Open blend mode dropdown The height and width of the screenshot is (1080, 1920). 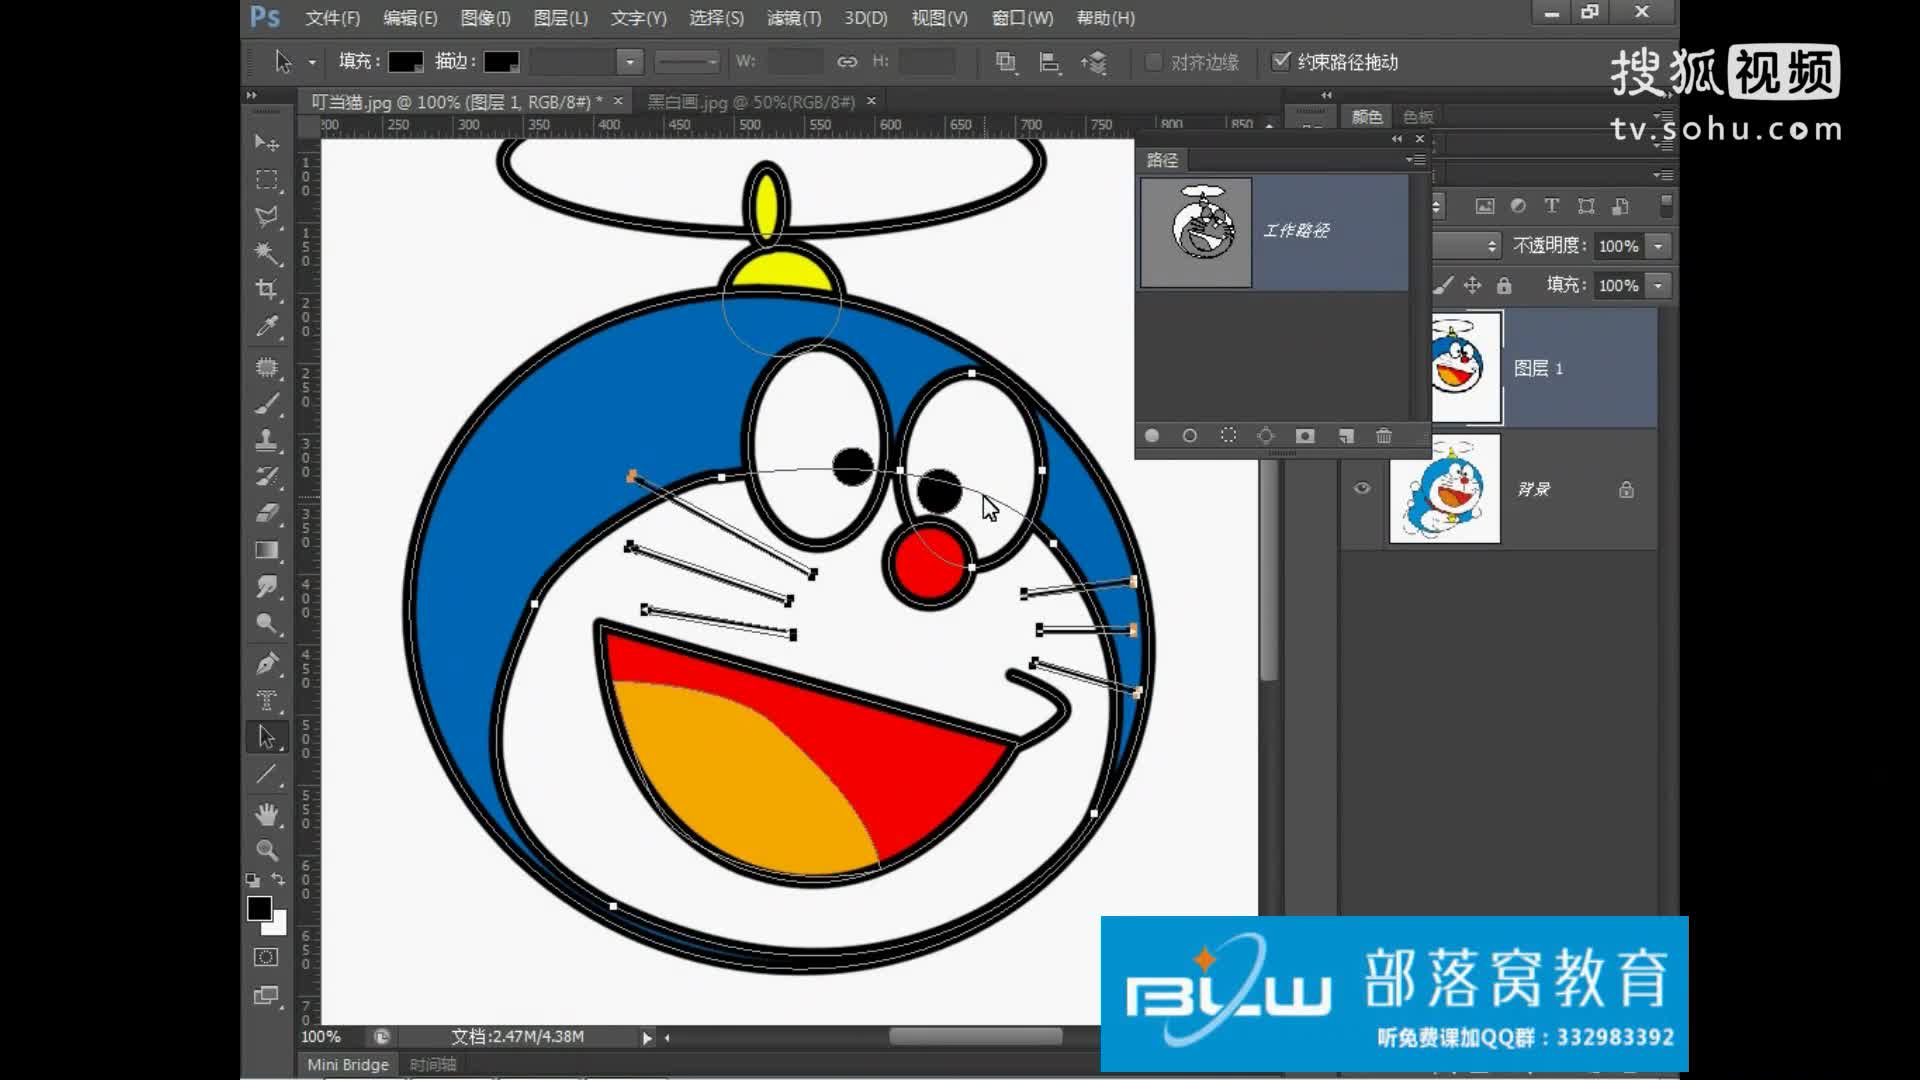tap(1466, 246)
